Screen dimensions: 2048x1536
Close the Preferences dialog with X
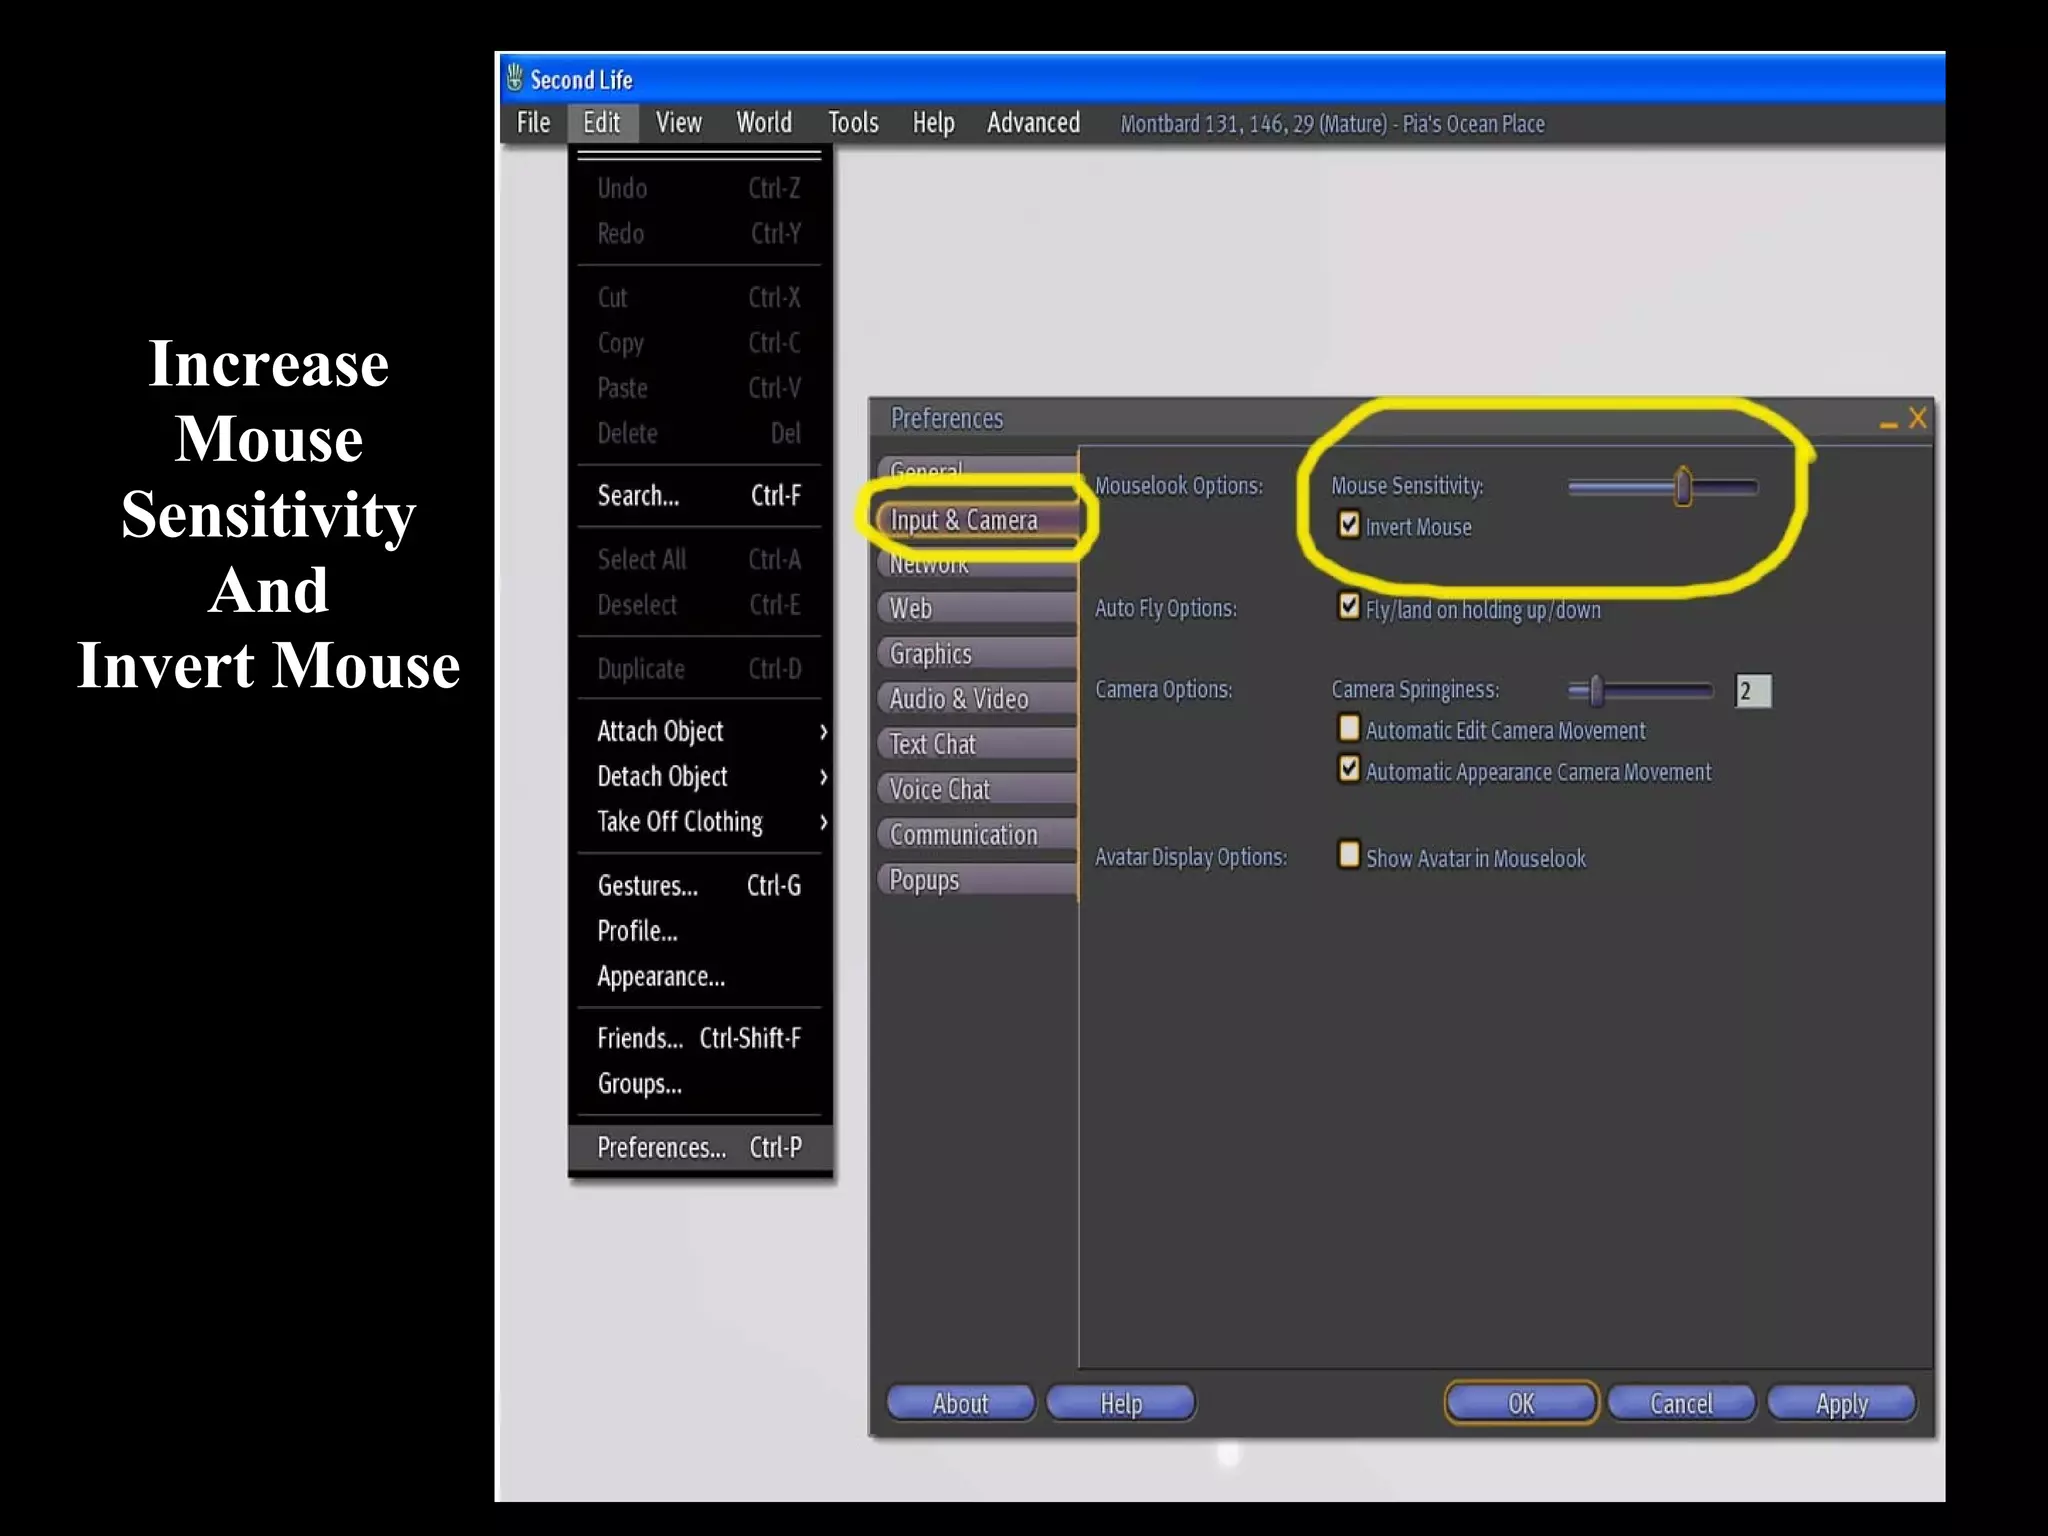coord(1917,418)
